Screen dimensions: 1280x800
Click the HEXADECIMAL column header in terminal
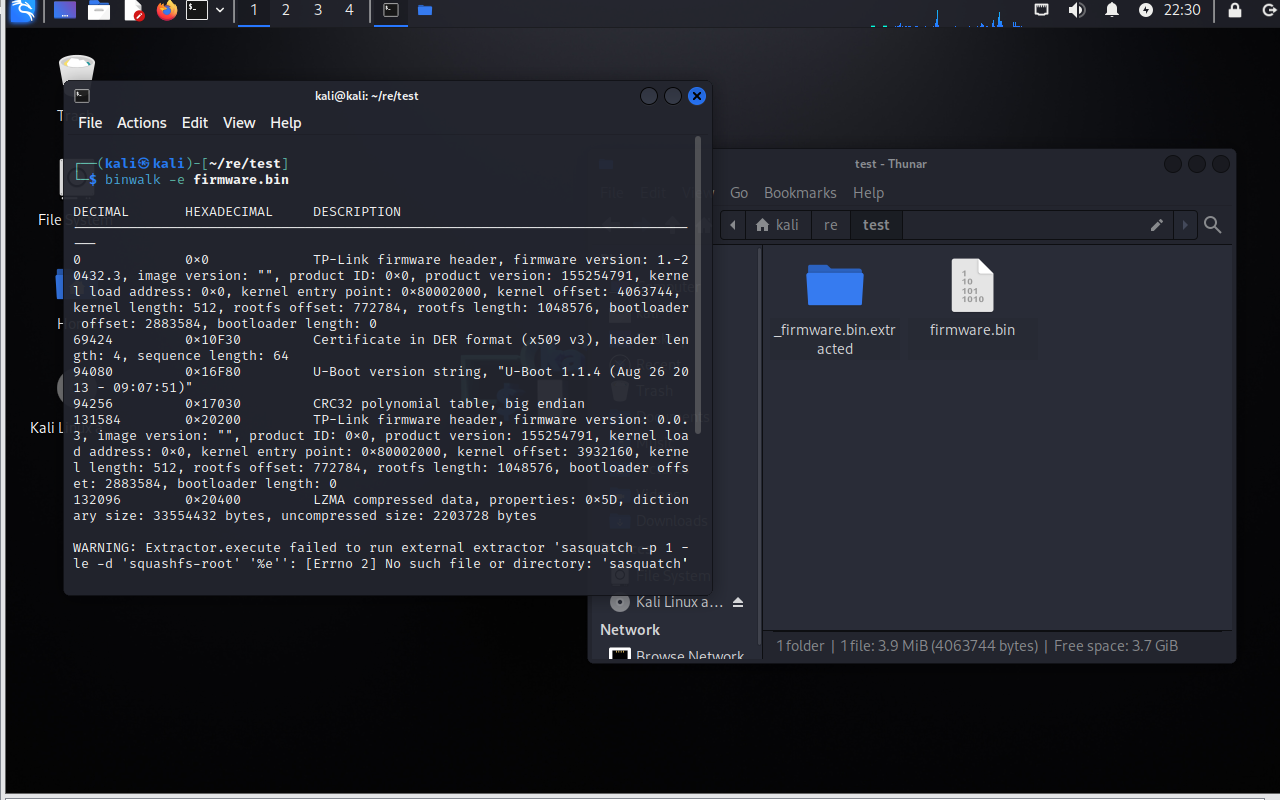(229, 212)
